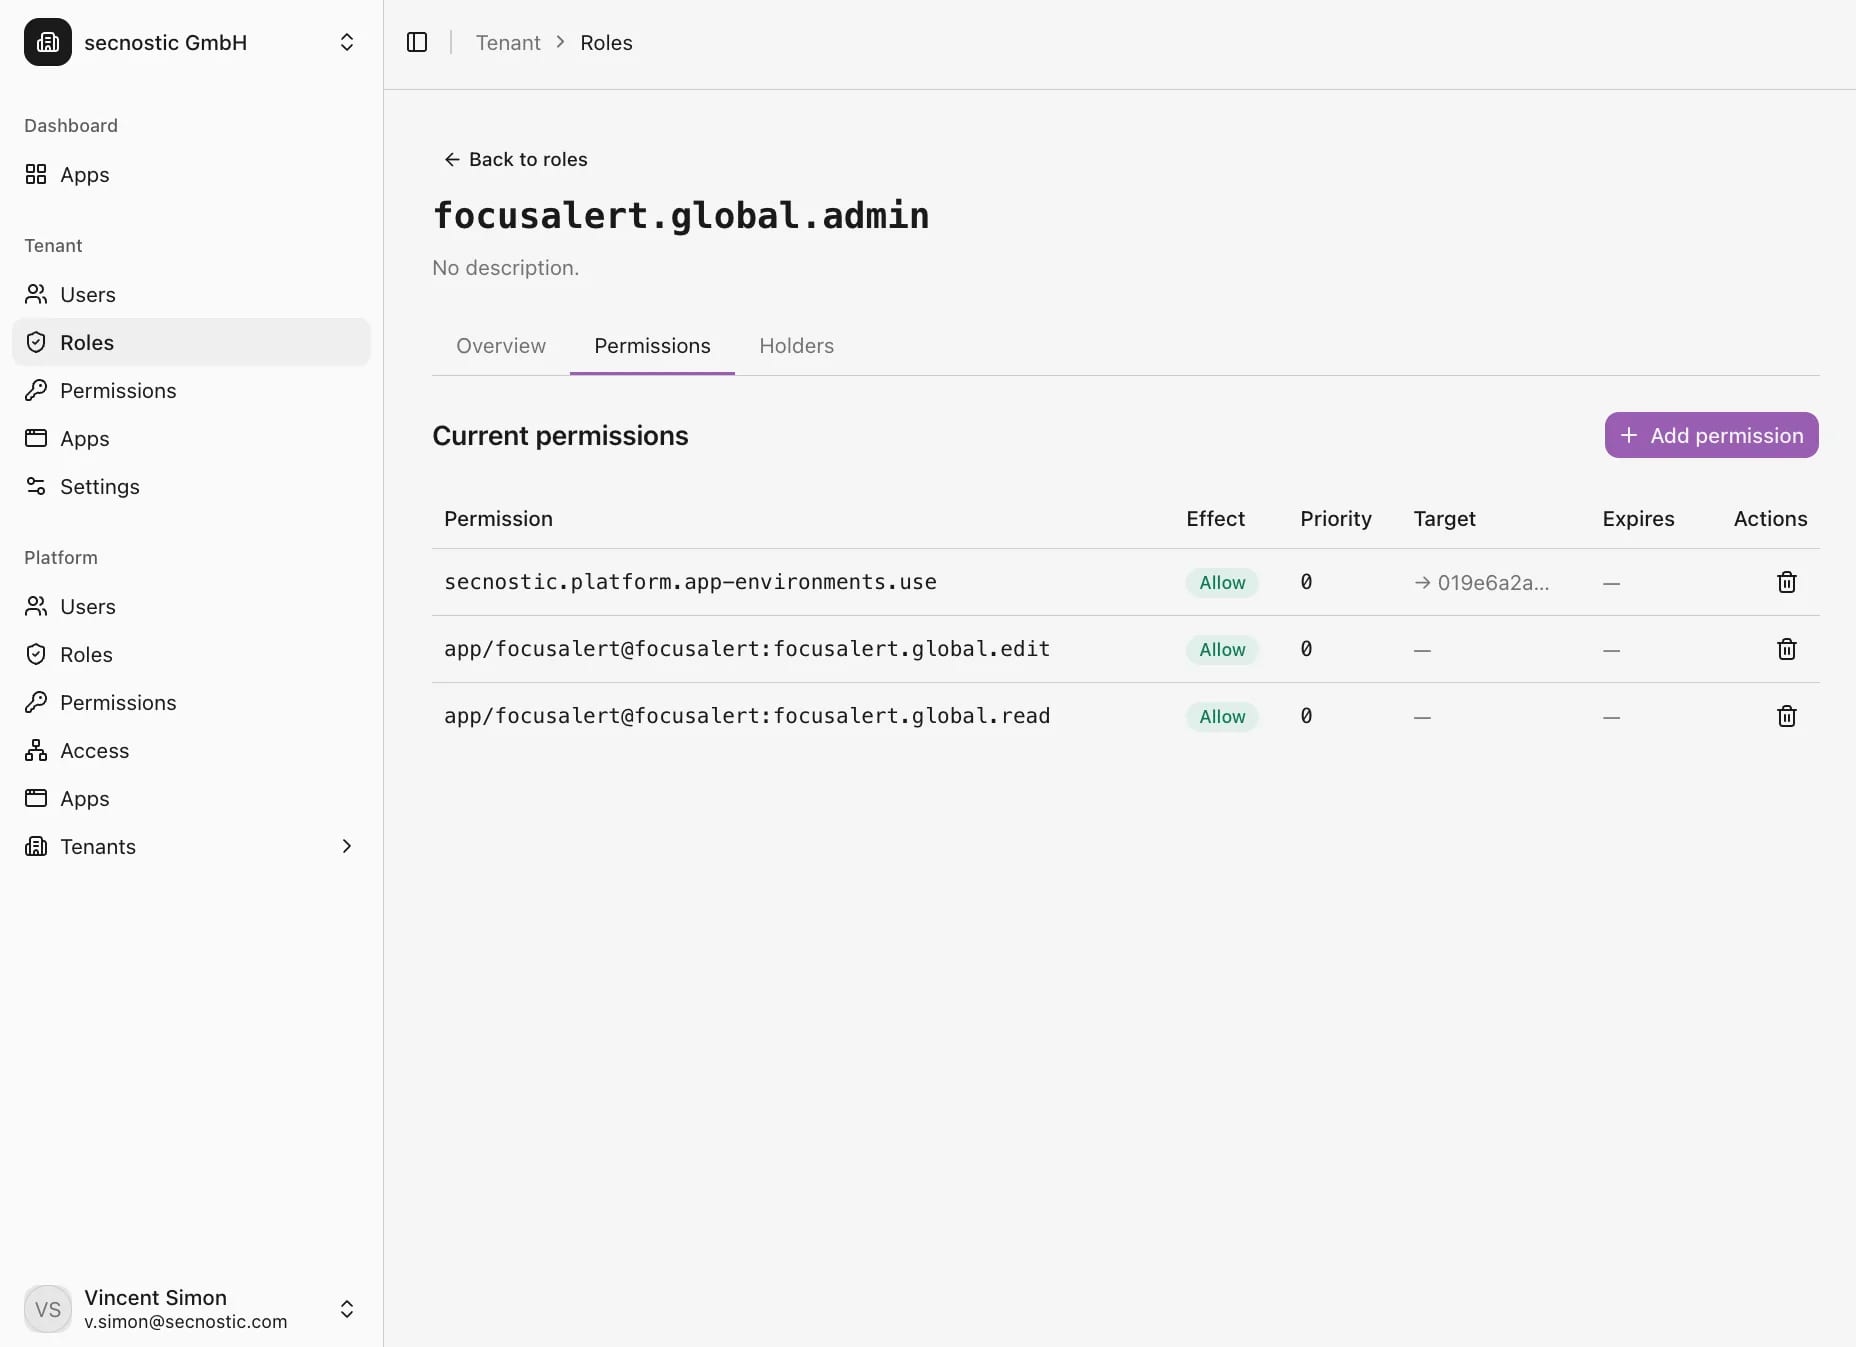
Task: Select secnostic.platform.app-environments.use permission name
Action: click(x=690, y=582)
